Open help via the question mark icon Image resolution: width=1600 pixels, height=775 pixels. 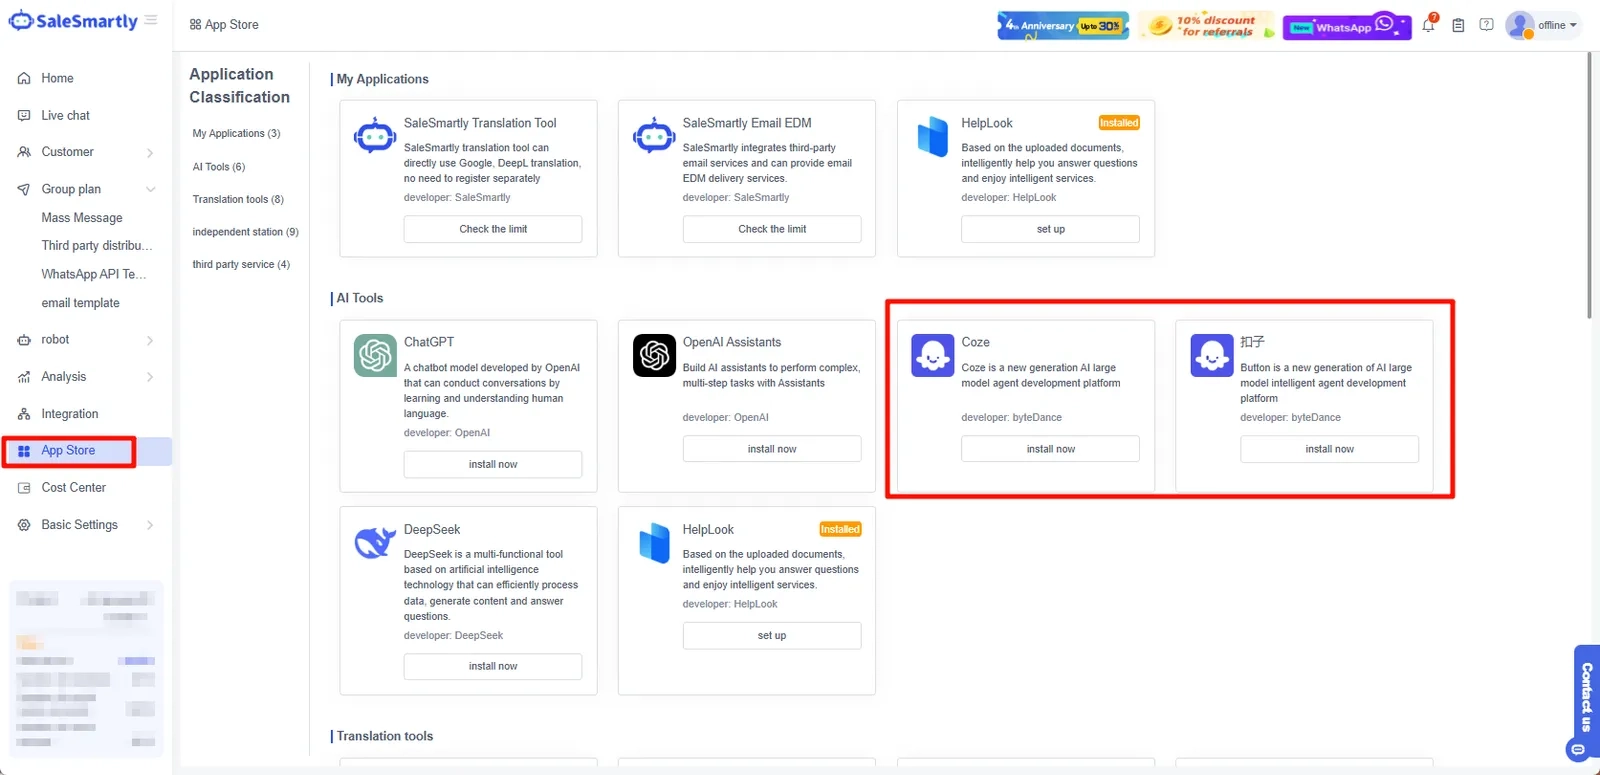(x=1487, y=25)
